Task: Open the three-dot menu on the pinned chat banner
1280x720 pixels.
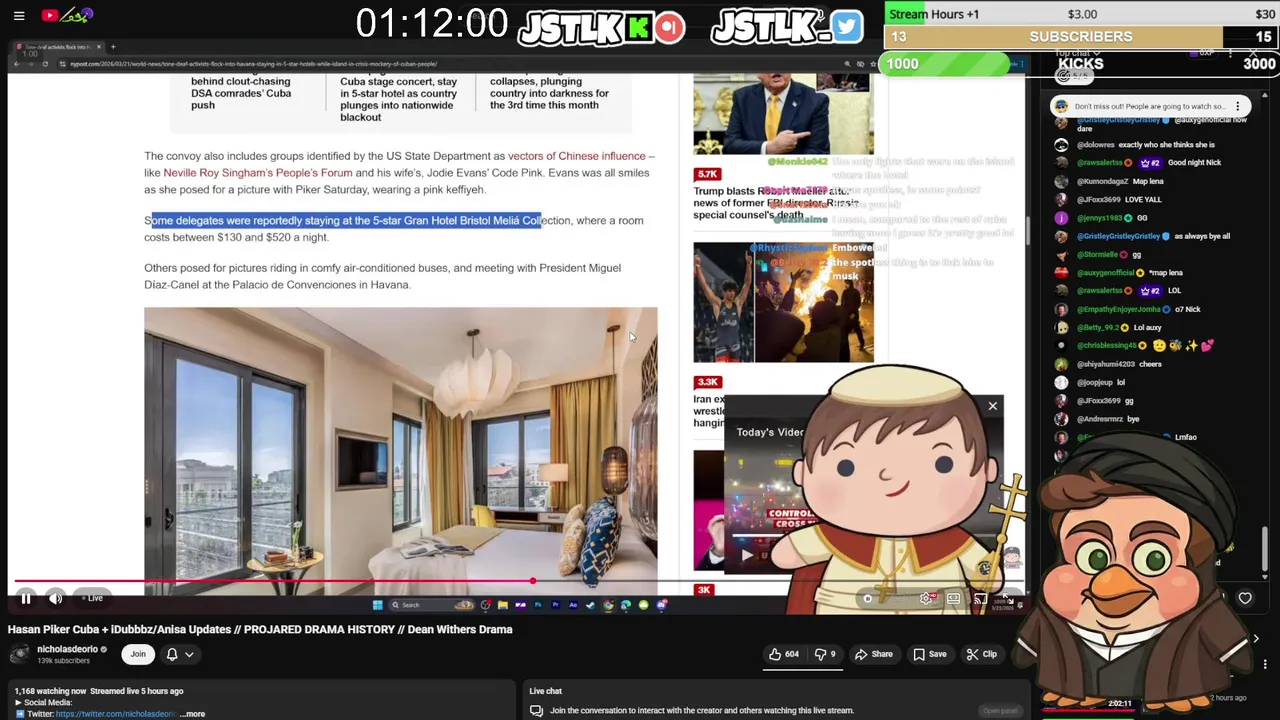Action: [x=1237, y=106]
